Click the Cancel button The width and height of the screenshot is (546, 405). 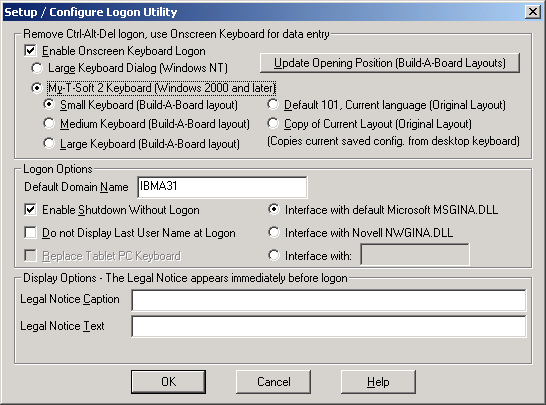273,382
